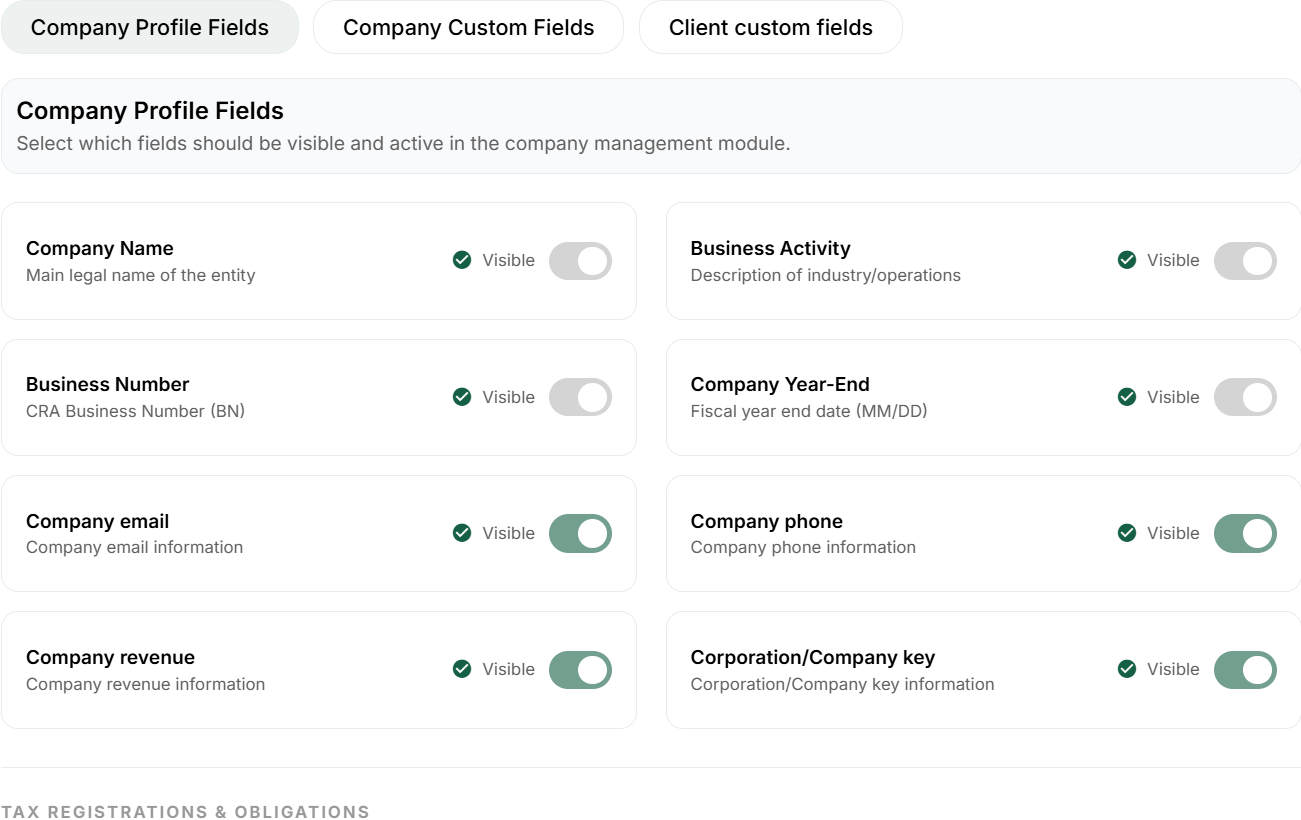Click 'Corporation/Company key information' description

842,684
